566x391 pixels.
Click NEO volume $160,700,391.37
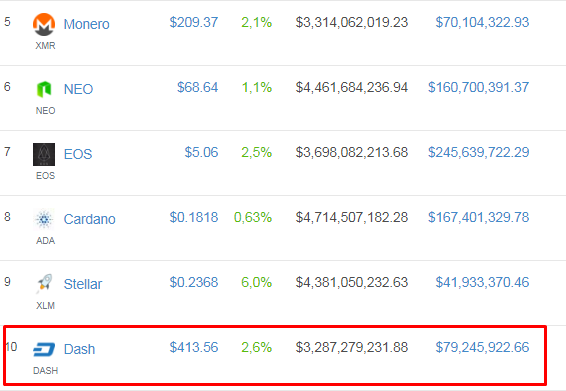(x=479, y=87)
